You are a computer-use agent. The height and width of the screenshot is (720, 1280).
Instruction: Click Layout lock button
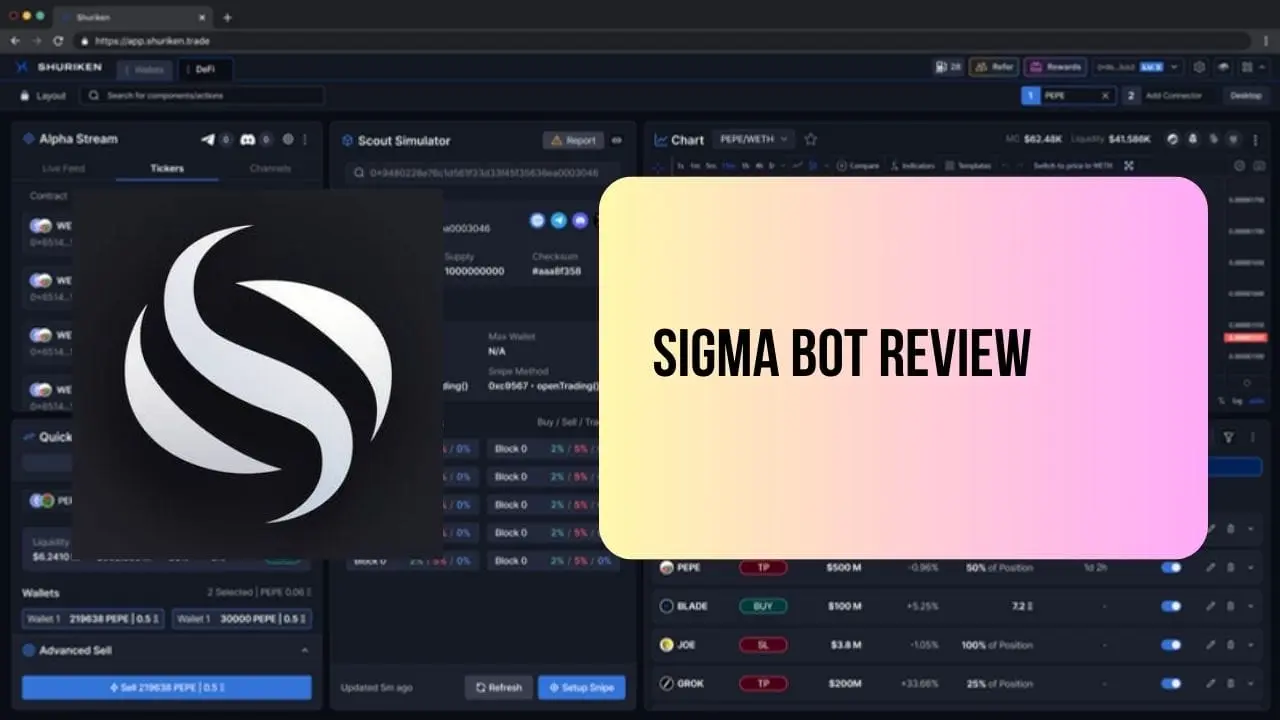pyautogui.click(x=43, y=96)
